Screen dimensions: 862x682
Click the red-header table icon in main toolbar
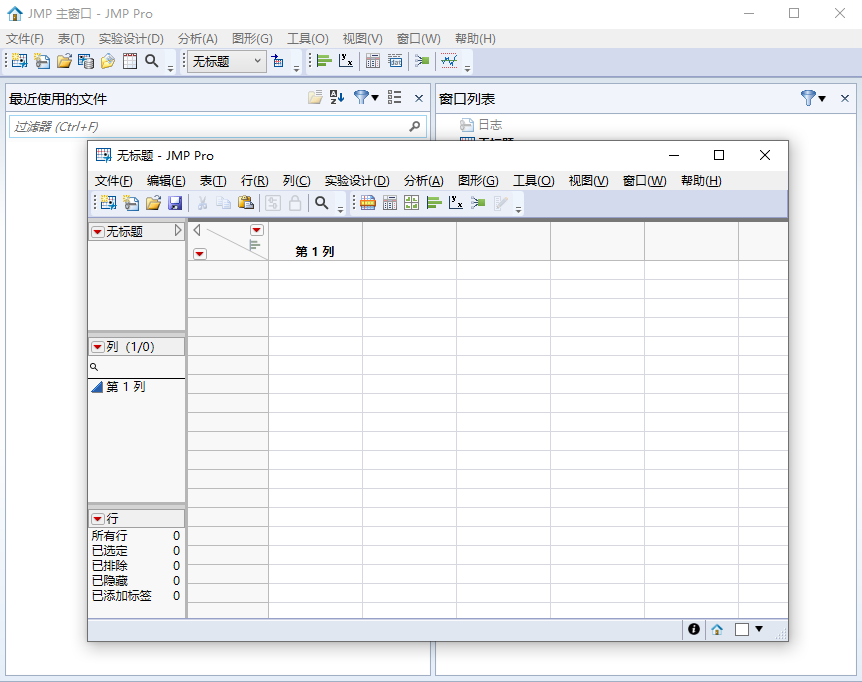[130, 61]
